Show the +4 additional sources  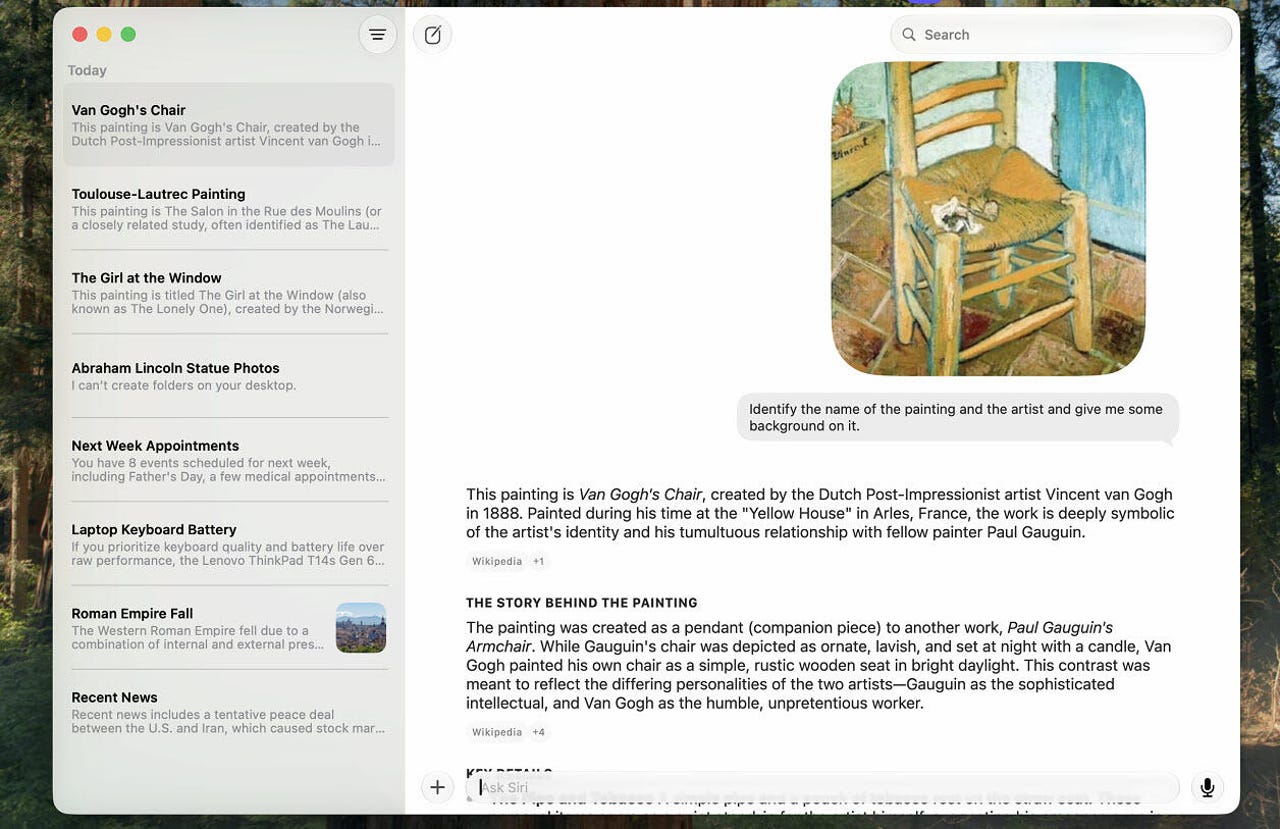[538, 732]
